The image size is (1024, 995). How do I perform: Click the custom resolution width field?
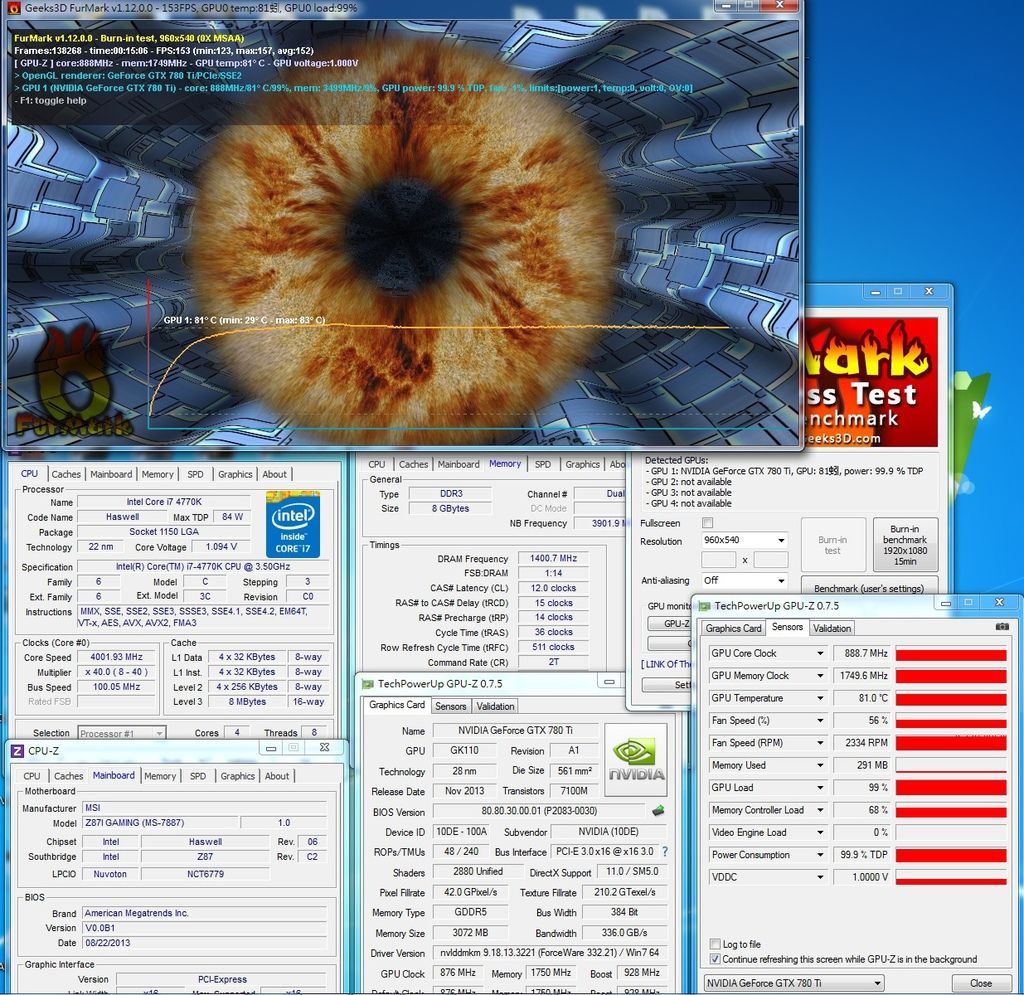click(718, 560)
